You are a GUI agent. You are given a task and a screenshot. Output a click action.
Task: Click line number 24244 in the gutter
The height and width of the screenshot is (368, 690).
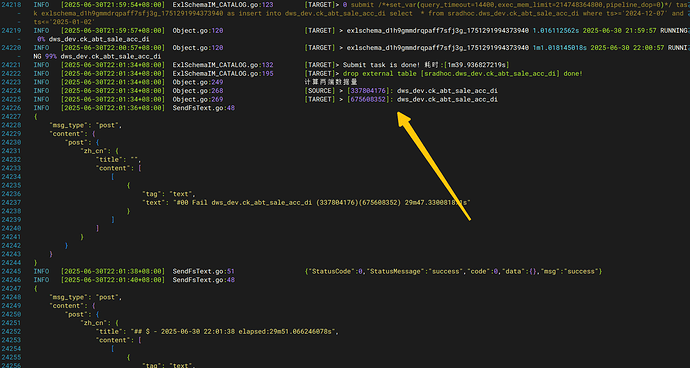11,263
